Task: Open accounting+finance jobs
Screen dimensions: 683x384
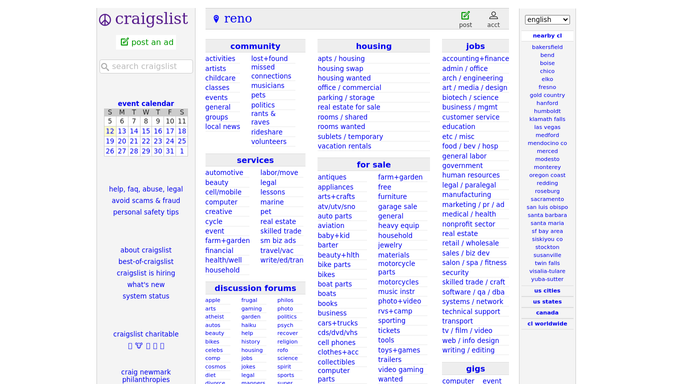Action: tap(475, 58)
